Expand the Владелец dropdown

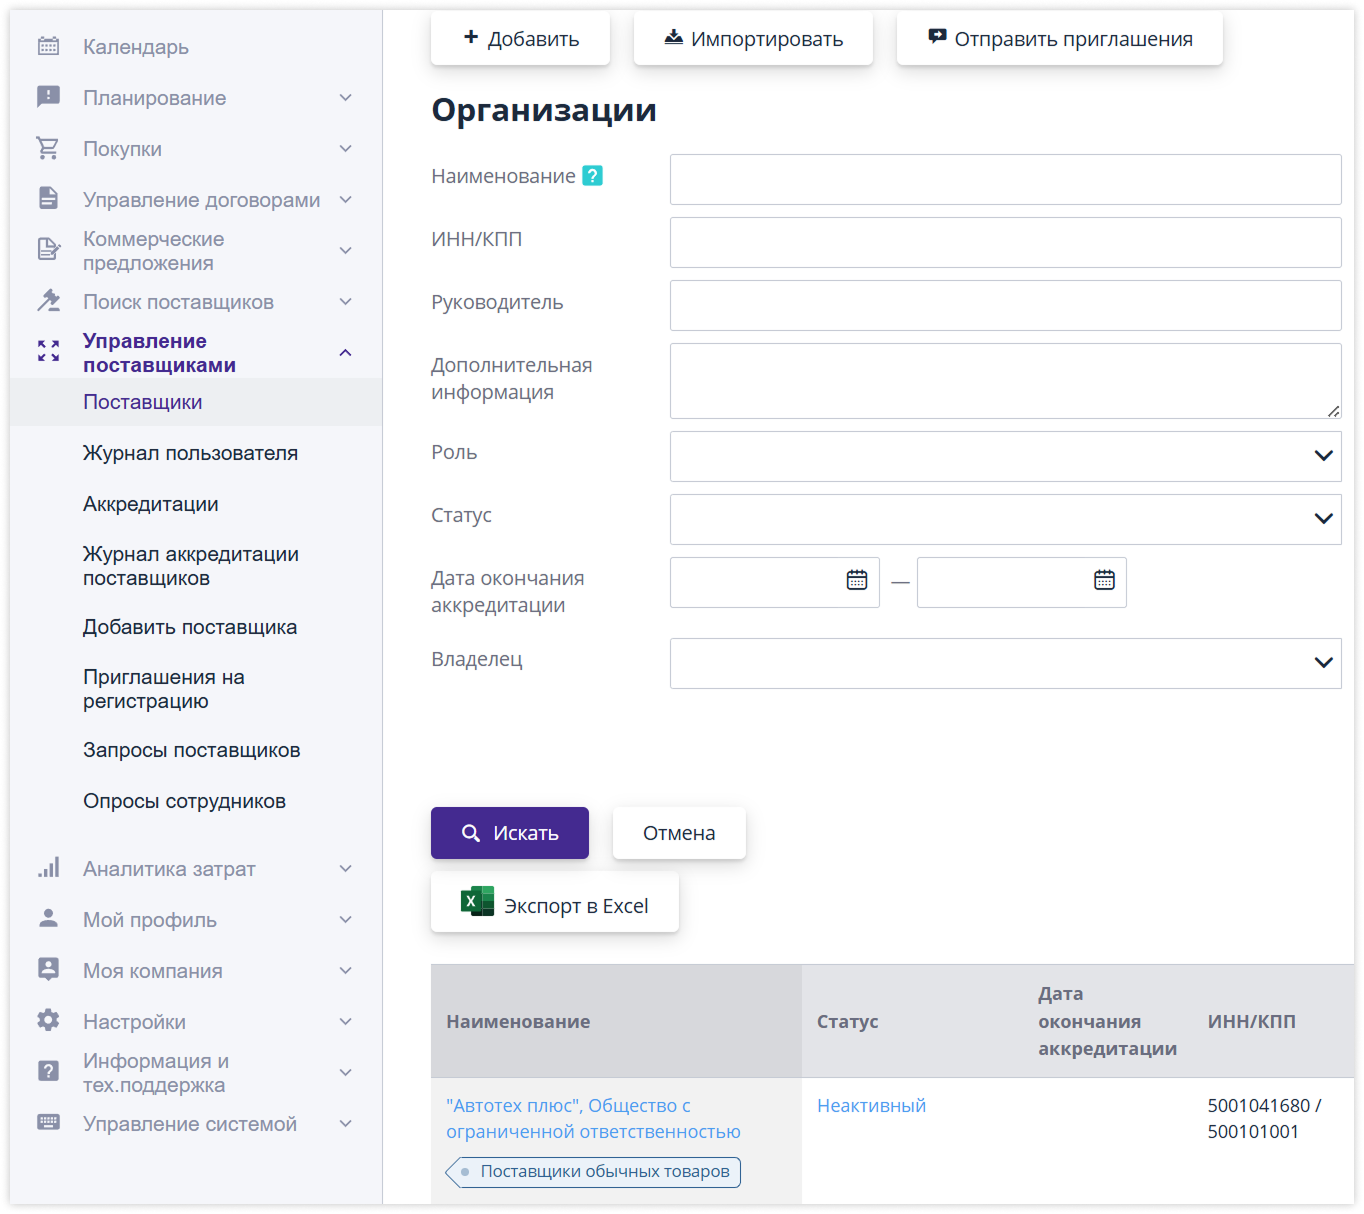(1004, 663)
